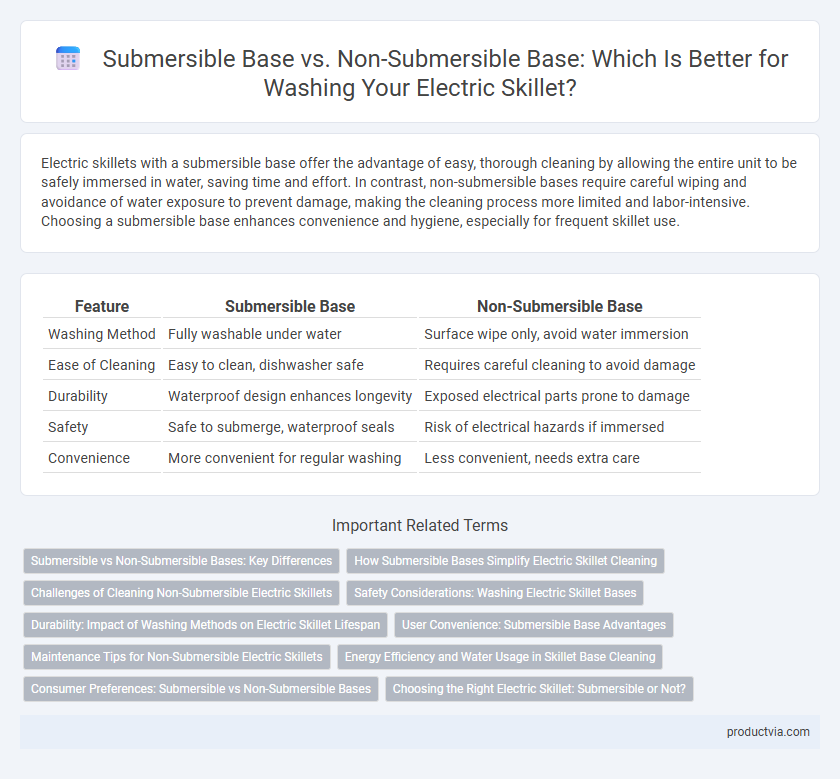Viewport: 840px width, 779px height.
Task: Open 'Submersible vs Non-Submersible Bases: Key Differences' tag
Action: point(182,561)
